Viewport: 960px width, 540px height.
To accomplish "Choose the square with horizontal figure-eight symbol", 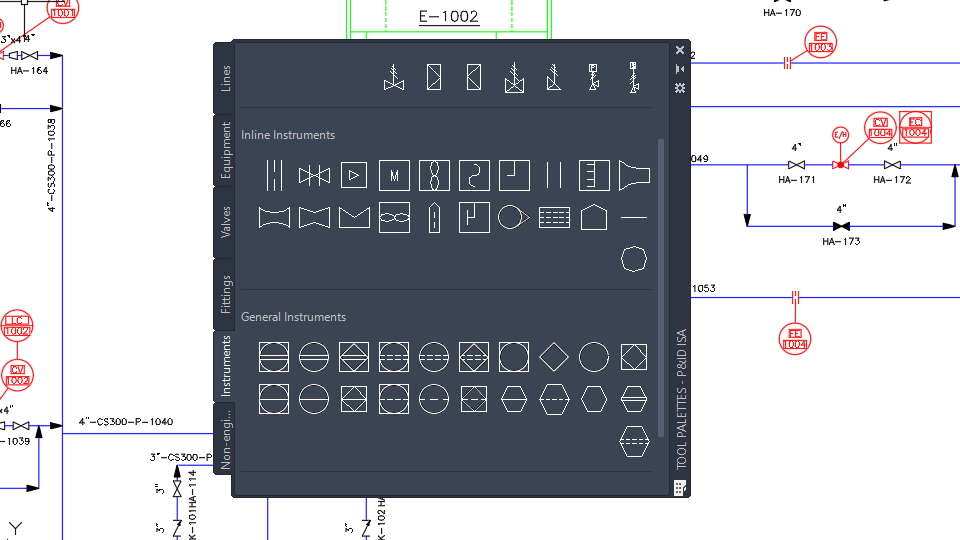I will [394, 217].
